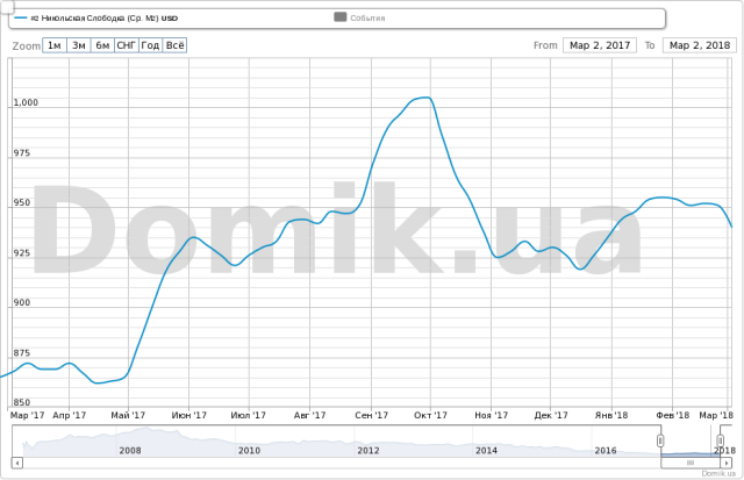Click the Дек '17 axis label
Viewport: 744px width, 480px height.
pyautogui.click(x=551, y=415)
